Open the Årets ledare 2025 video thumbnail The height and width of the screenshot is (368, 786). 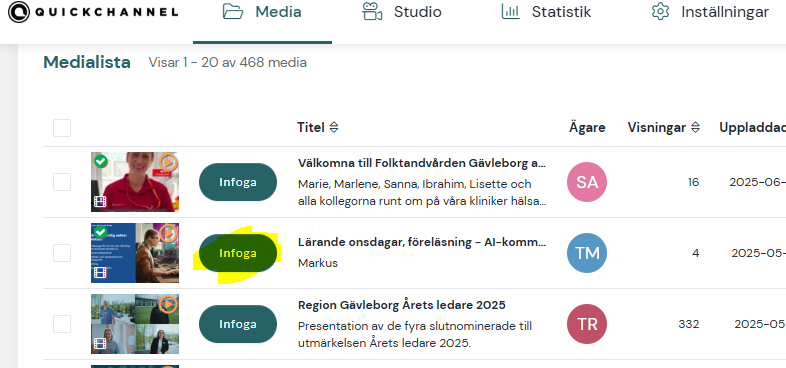135,324
